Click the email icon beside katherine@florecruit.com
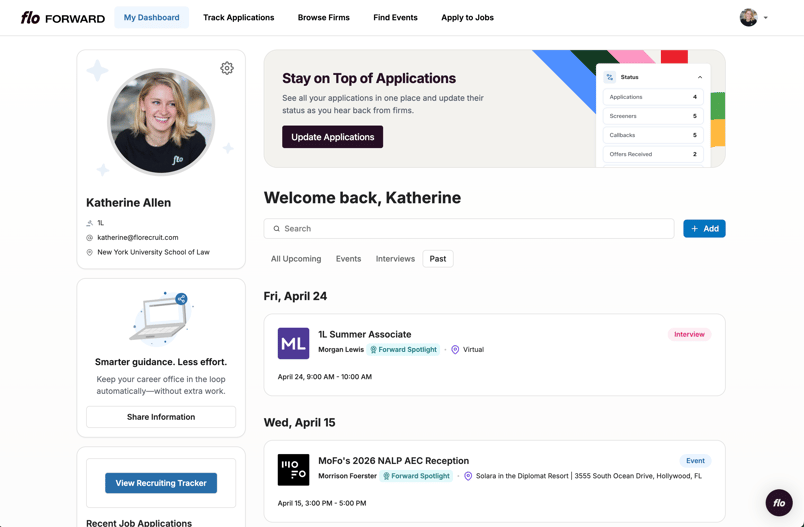 89,238
